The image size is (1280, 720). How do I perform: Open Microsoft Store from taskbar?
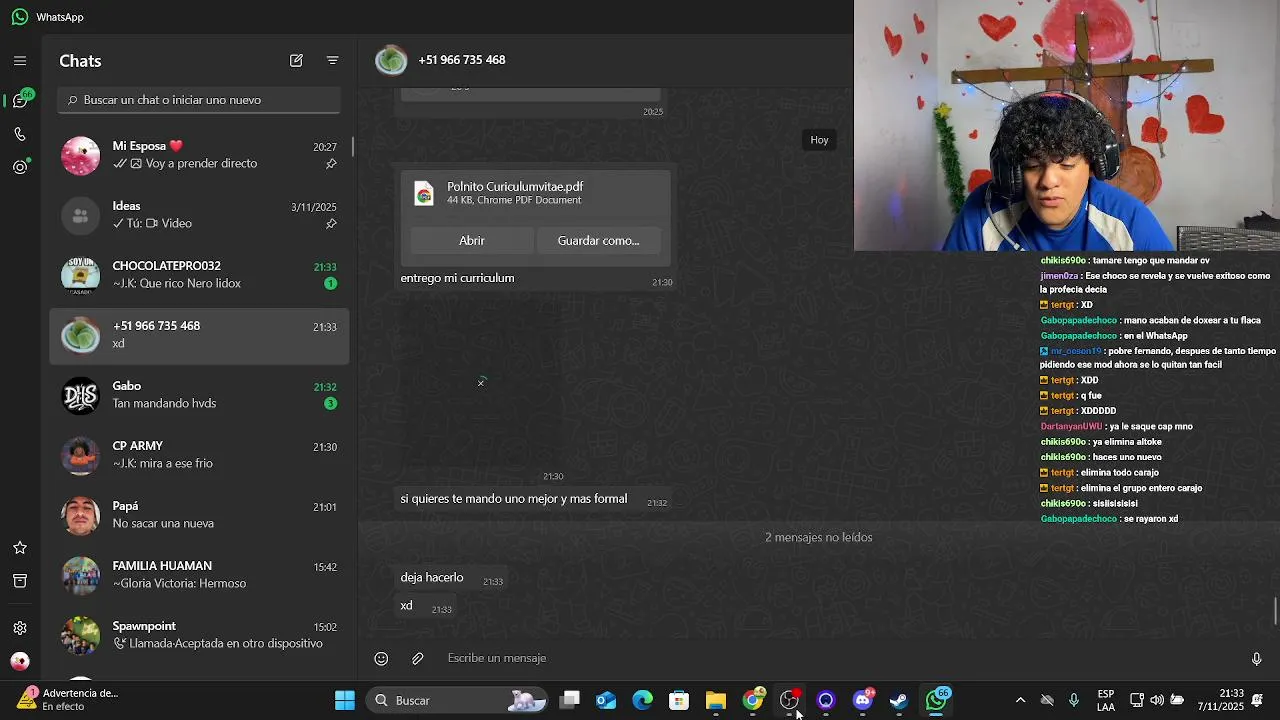coord(679,701)
